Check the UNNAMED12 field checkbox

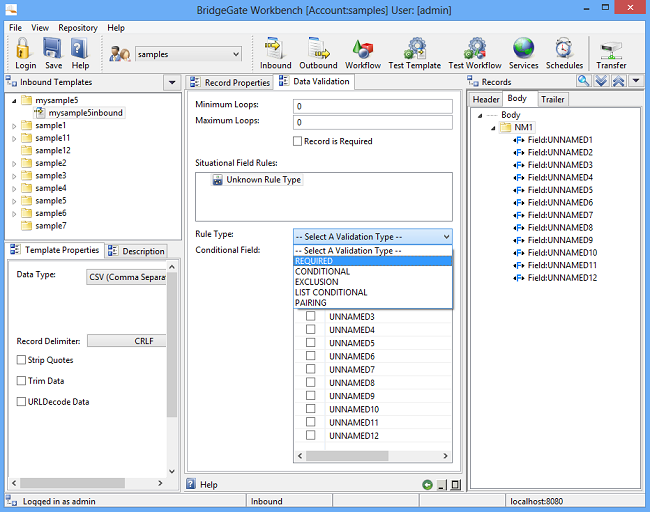tap(310, 435)
